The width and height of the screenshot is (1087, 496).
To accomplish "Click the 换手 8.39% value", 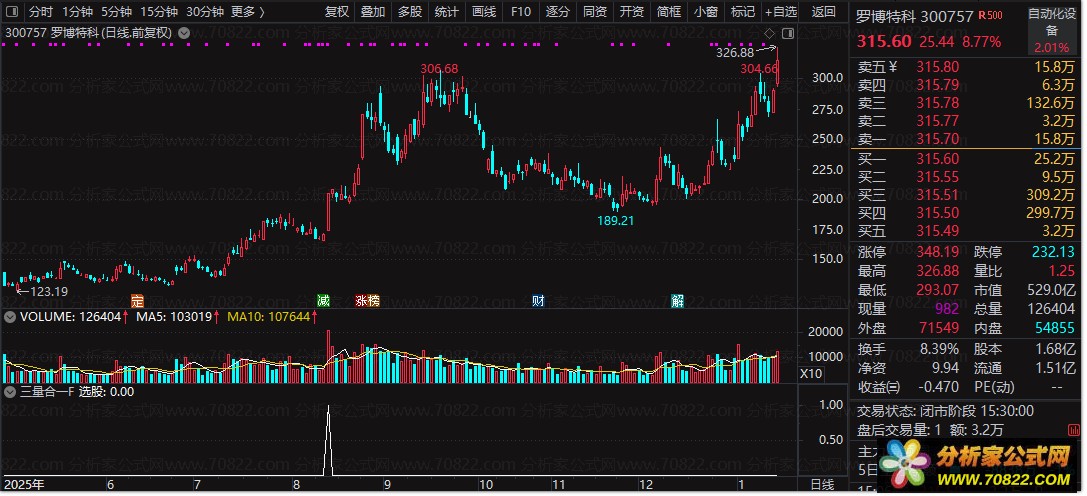I will coord(938,349).
